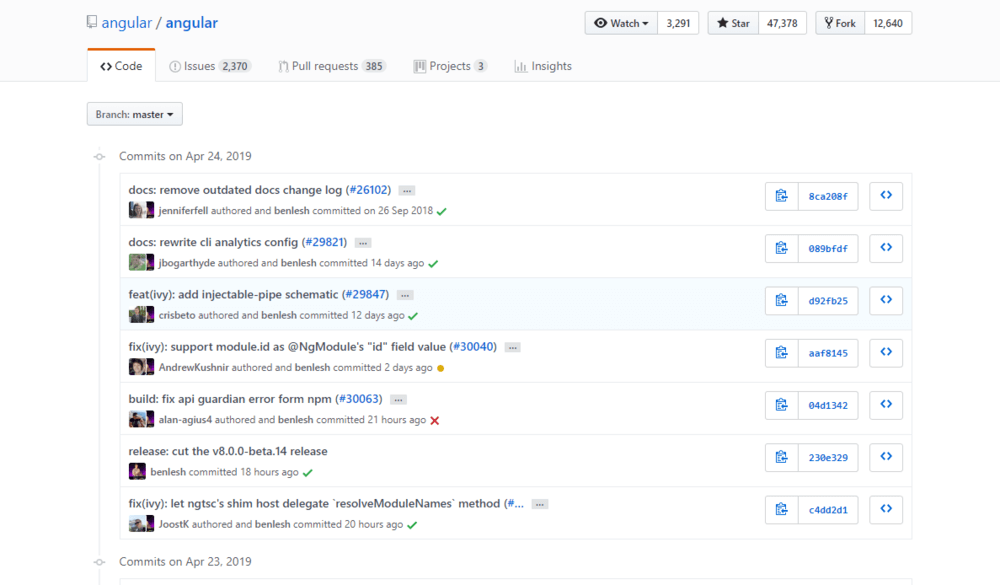Viewport: 1000px width, 585px height.
Task: Expand description of module.id support commit
Action: (x=513, y=348)
